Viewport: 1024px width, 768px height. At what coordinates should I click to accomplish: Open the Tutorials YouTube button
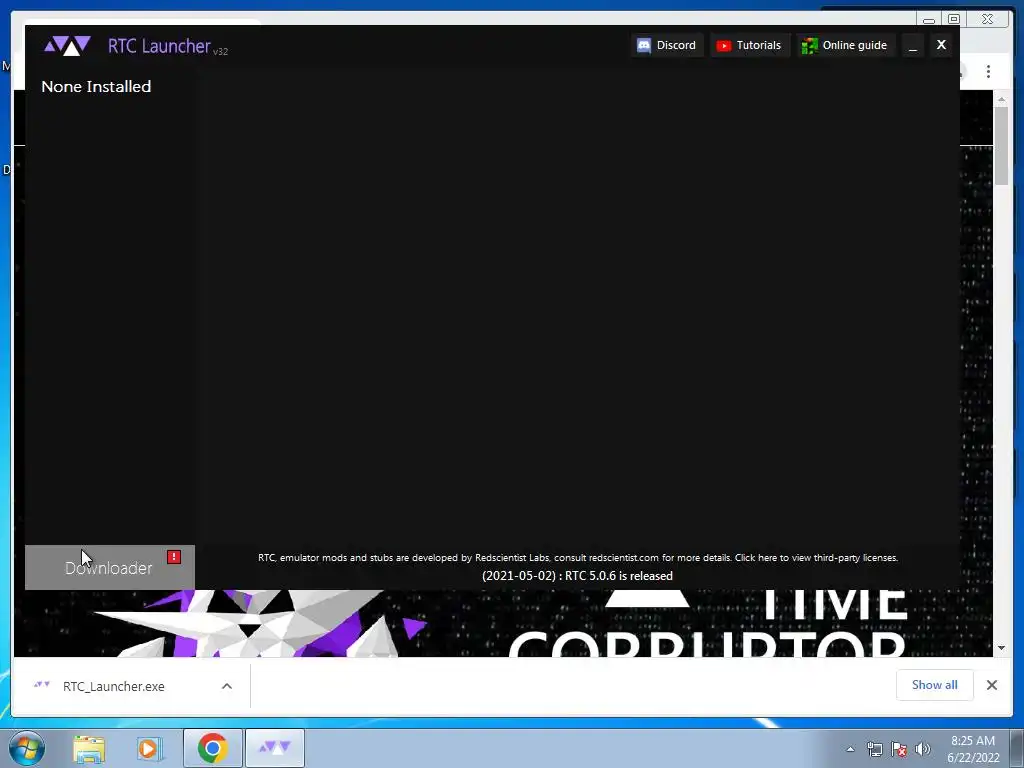(749, 45)
